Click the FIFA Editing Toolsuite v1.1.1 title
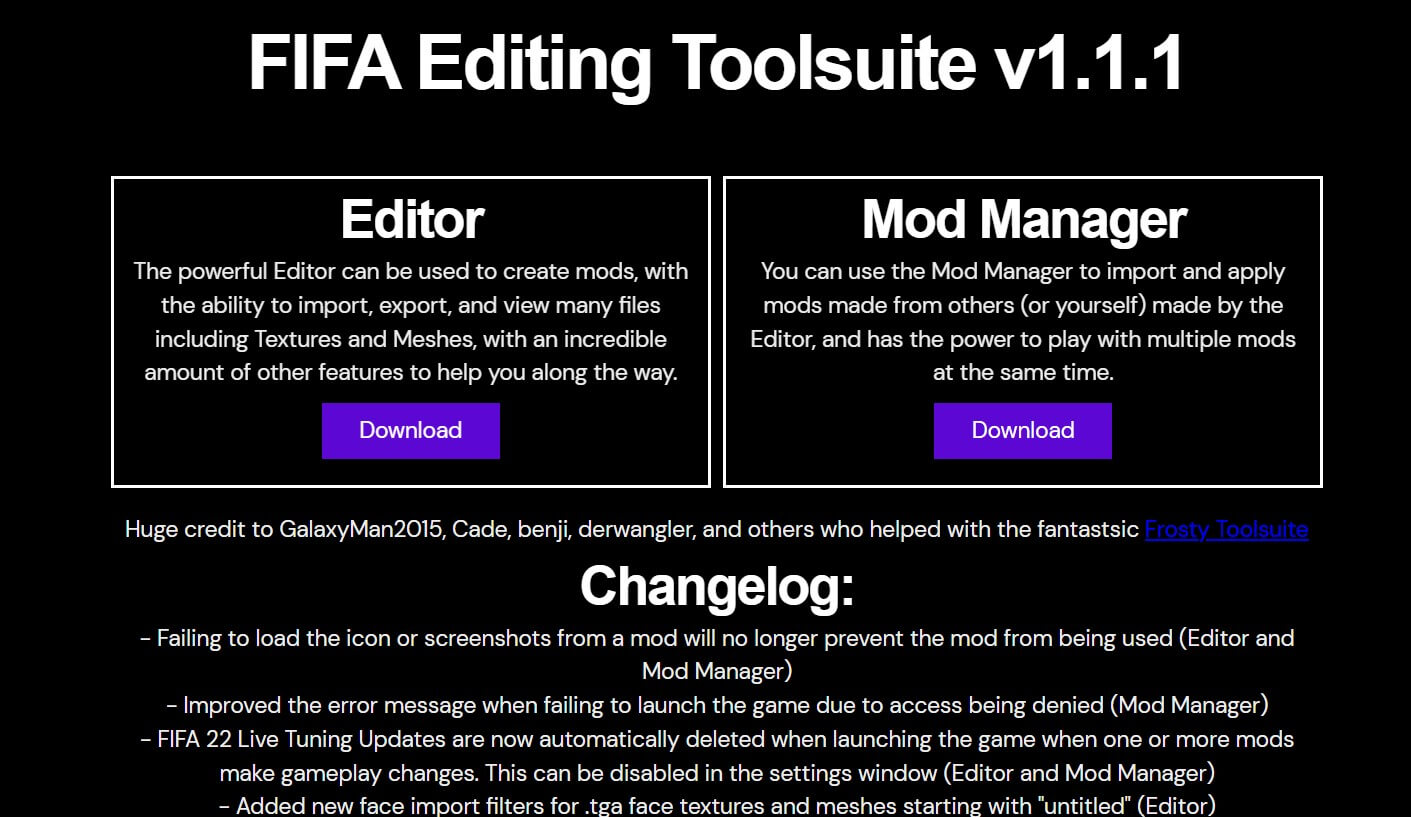The image size is (1411, 817). click(x=716, y=63)
